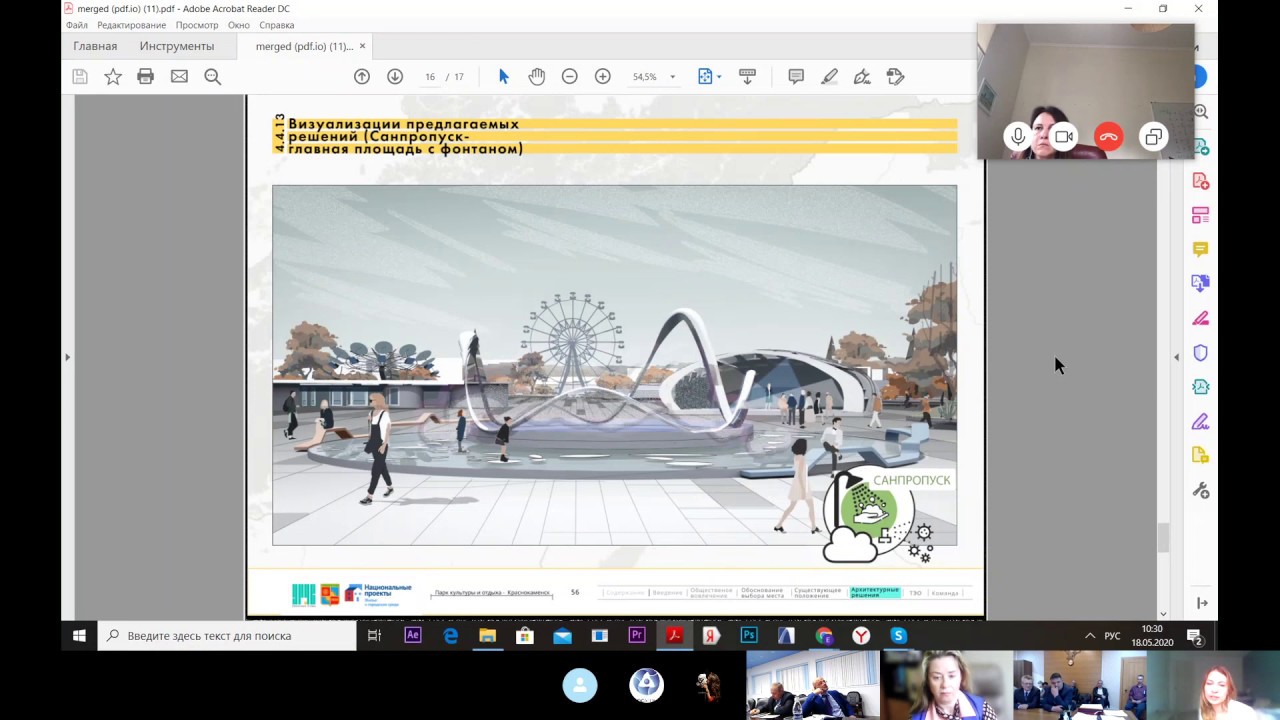Open the page fit options dropdown
This screenshot has width=1280, height=720.
[x=709, y=77]
